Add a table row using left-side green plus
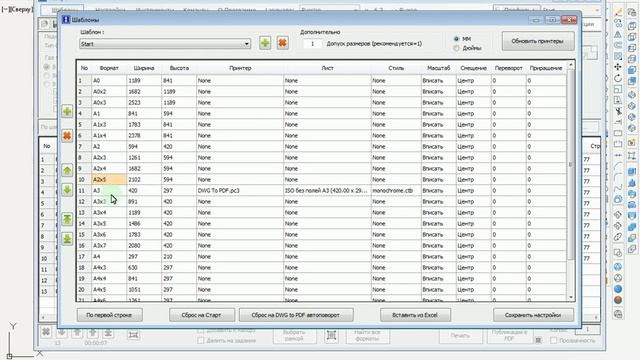 (x=67, y=111)
